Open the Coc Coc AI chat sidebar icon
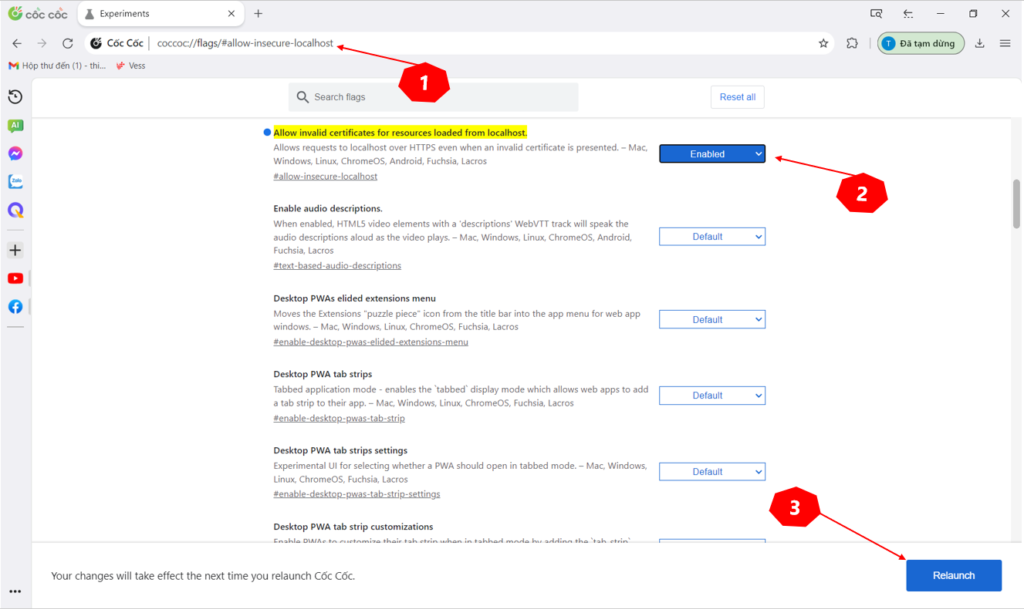Viewport: 1024px width, 609px height. [15, 125]
